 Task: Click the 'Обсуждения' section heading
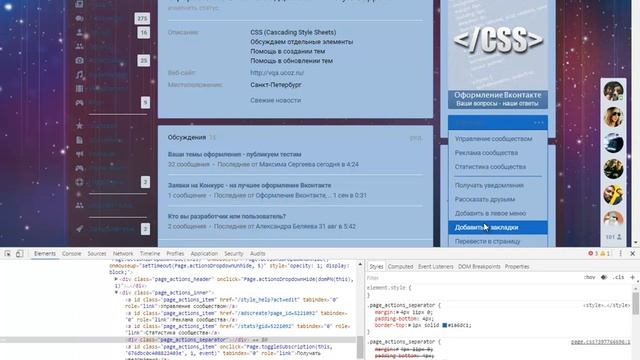tap(187, 138)
